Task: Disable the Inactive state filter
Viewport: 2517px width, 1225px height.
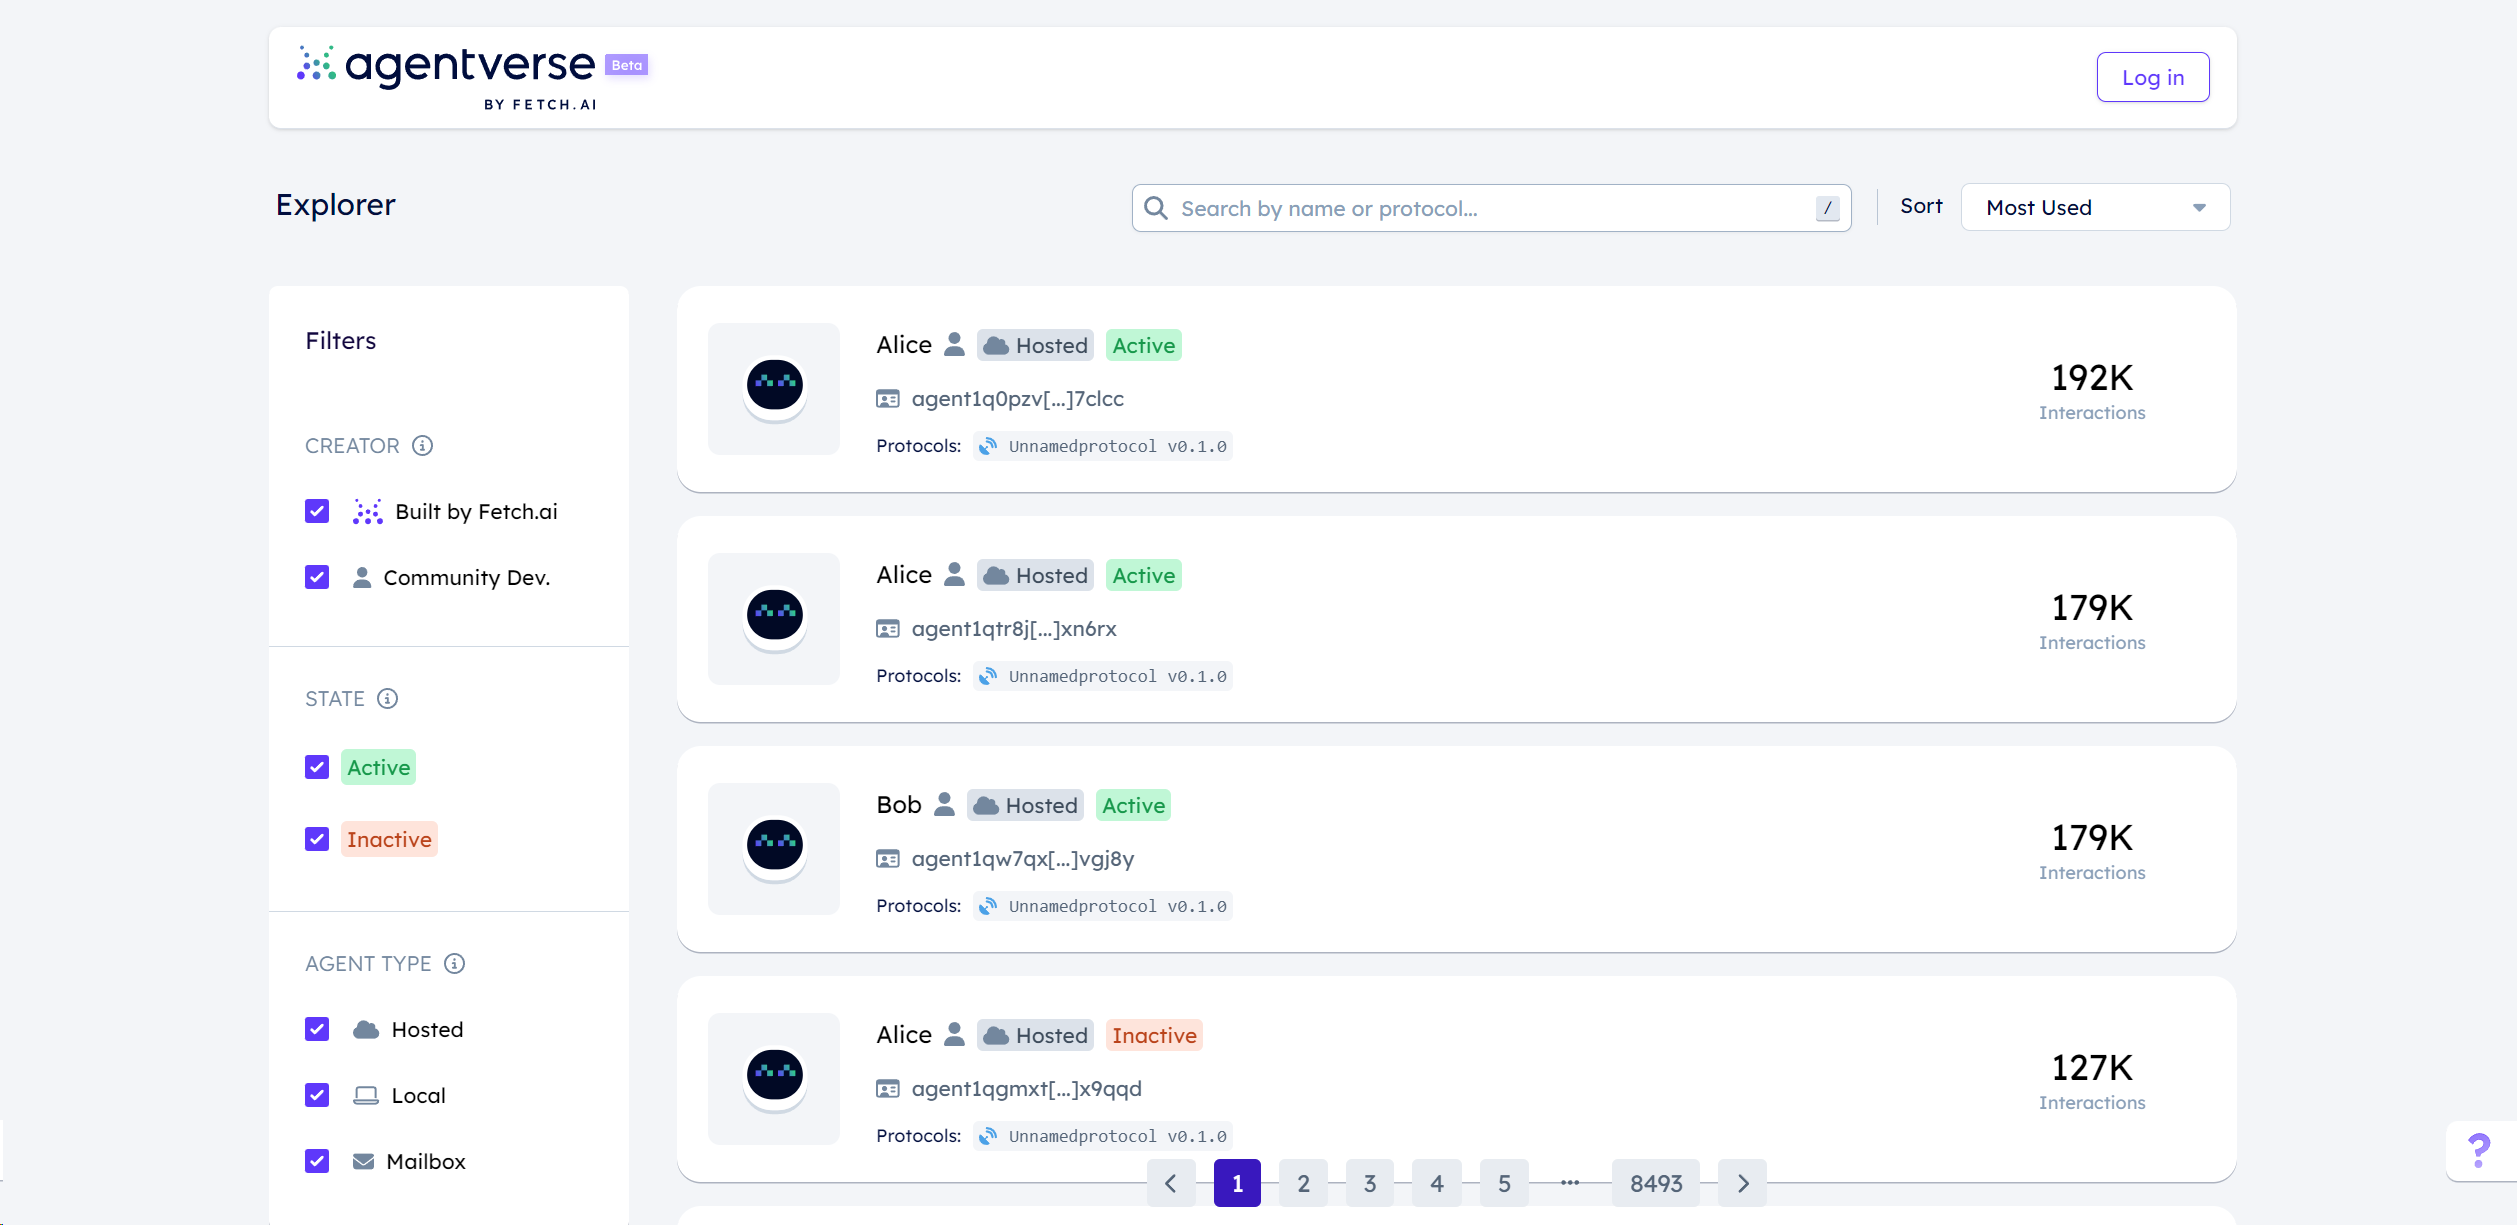Action: pos(317,839)
